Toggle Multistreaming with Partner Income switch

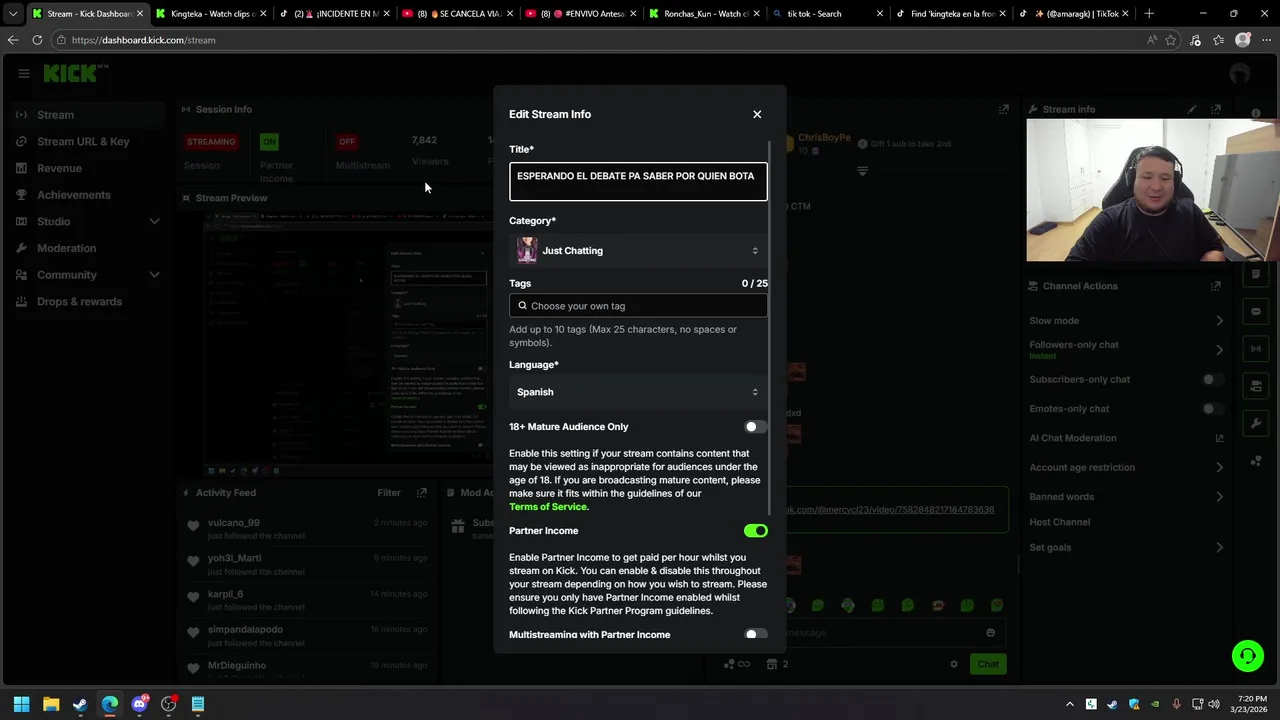point(756,635)
